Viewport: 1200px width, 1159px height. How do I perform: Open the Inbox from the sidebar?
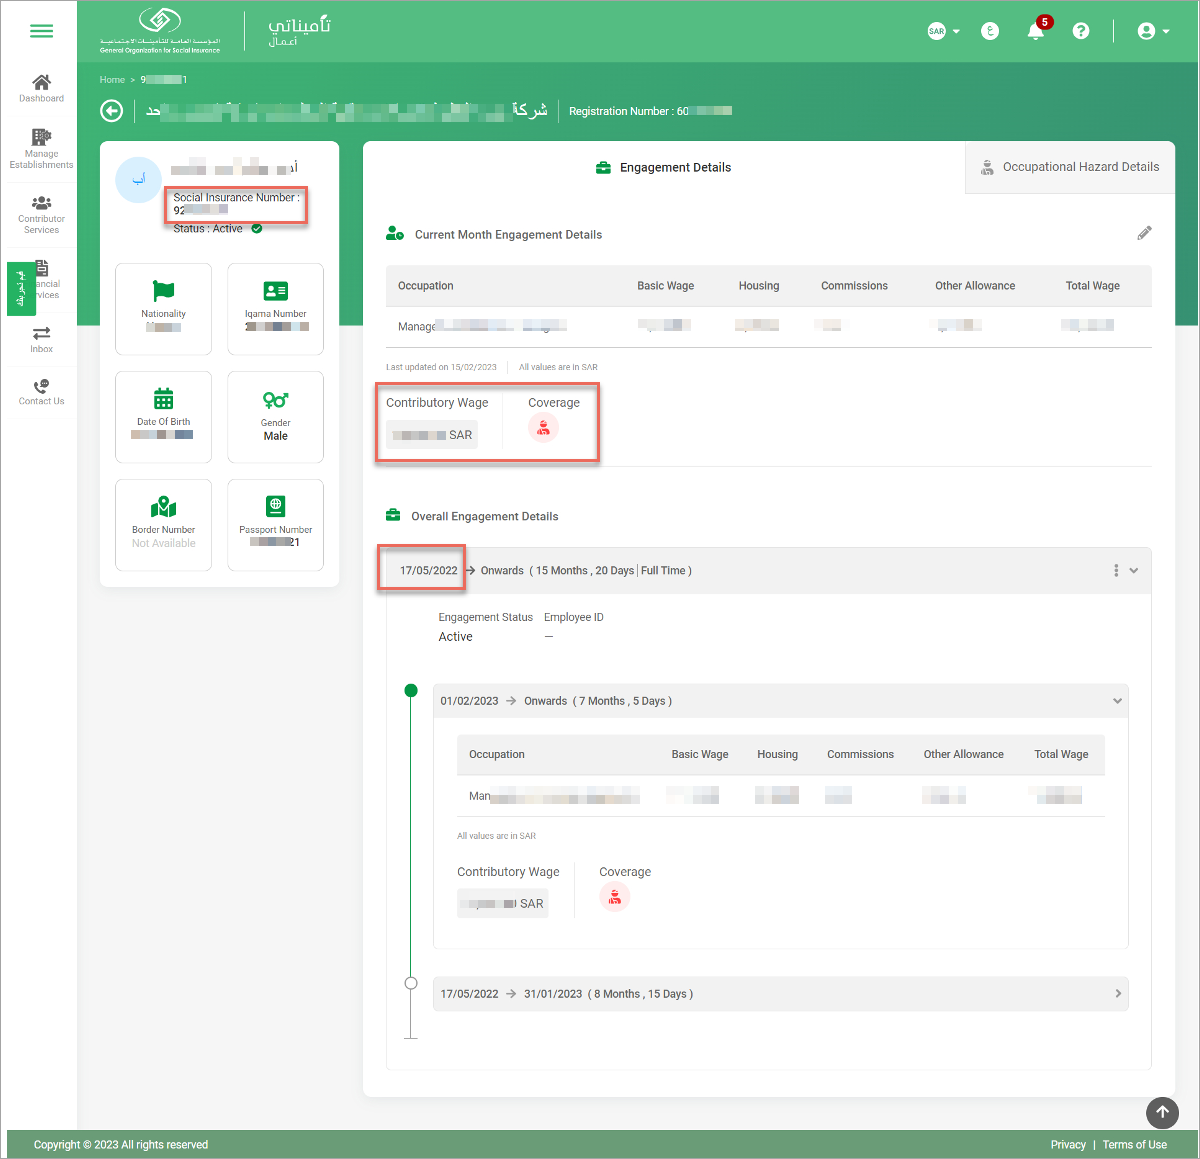(41, 338)
